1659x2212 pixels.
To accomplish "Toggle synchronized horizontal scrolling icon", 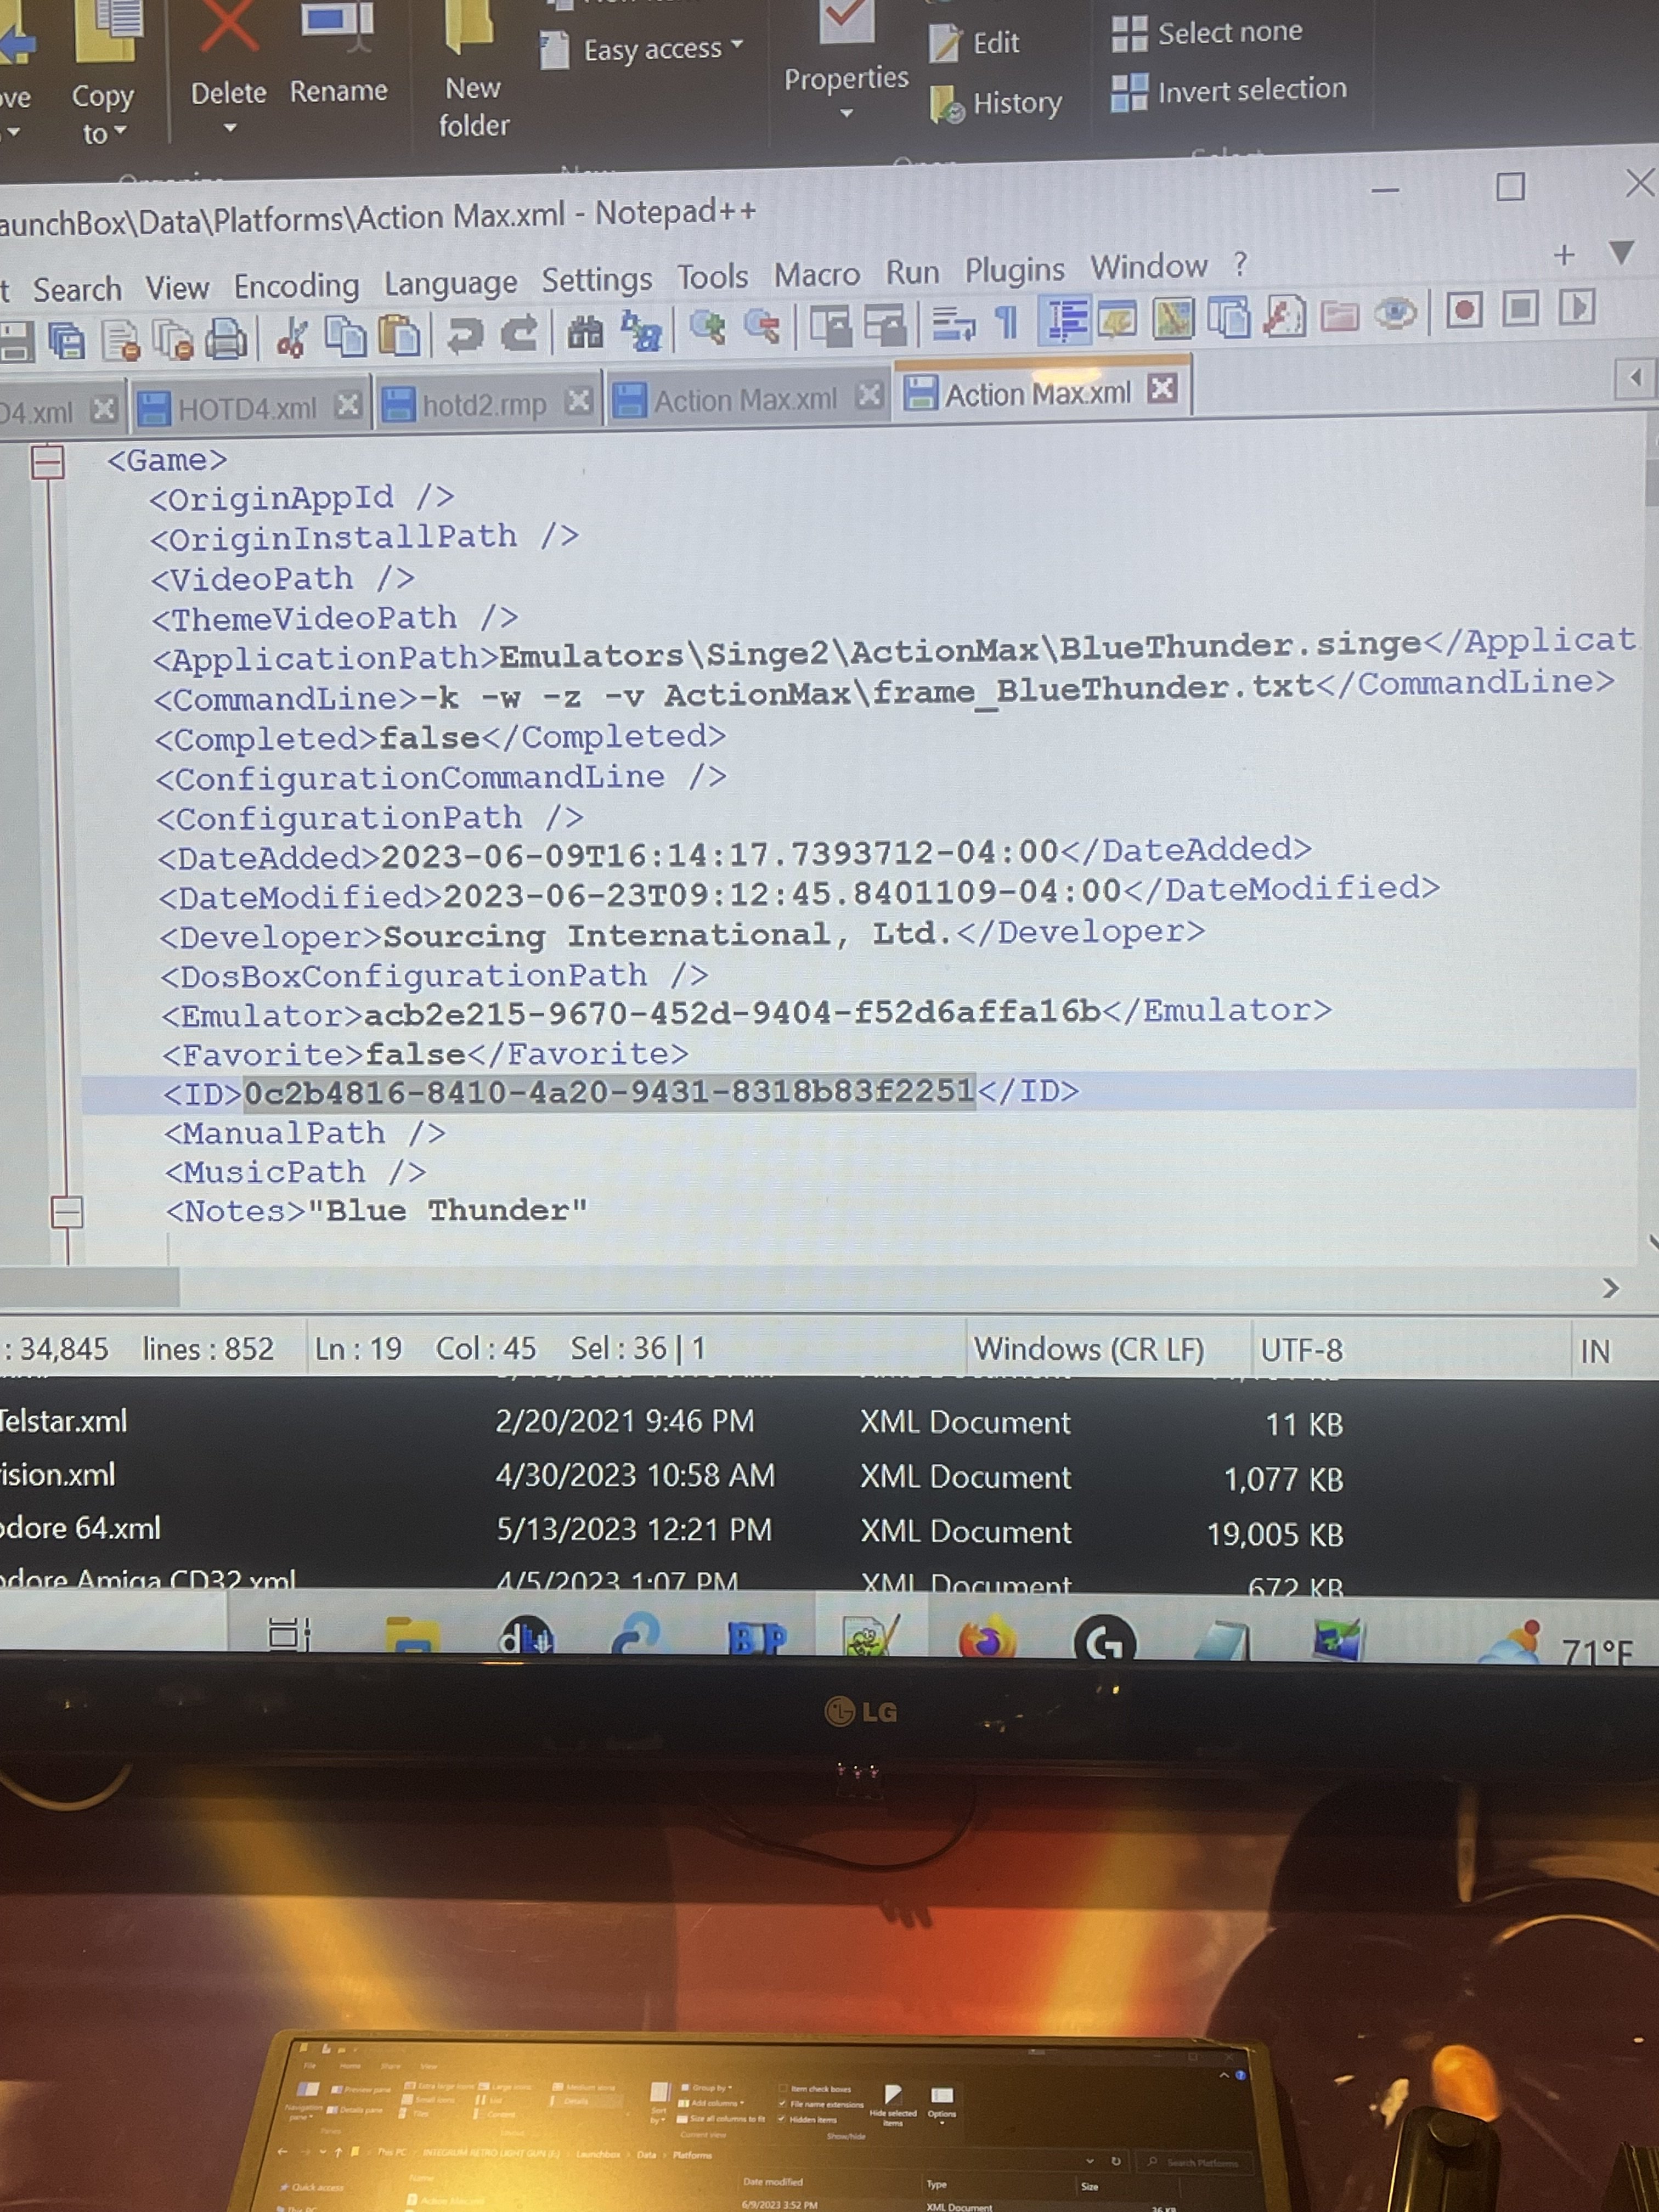I will pos(885,324).
